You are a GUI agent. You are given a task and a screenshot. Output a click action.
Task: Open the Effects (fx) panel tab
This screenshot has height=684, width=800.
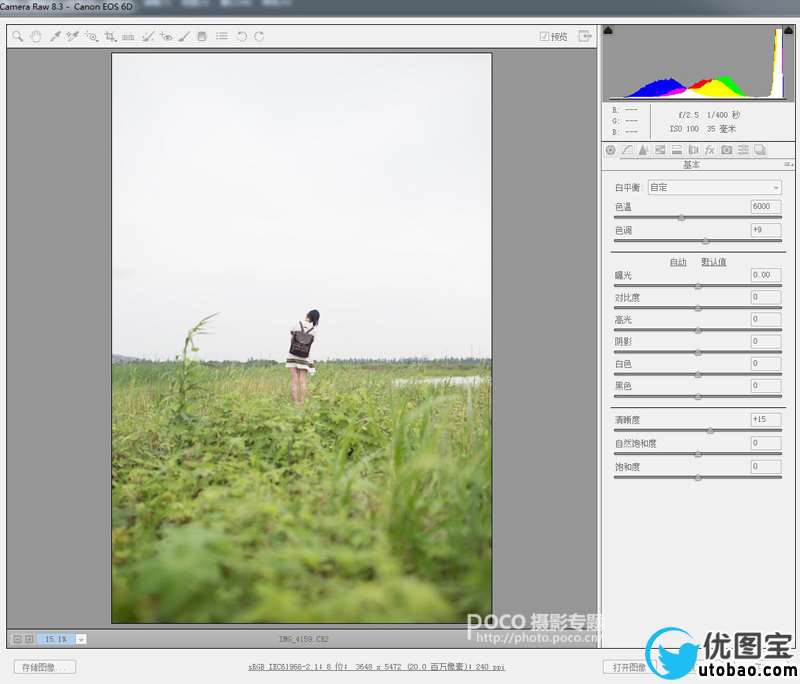pos(710,150)
